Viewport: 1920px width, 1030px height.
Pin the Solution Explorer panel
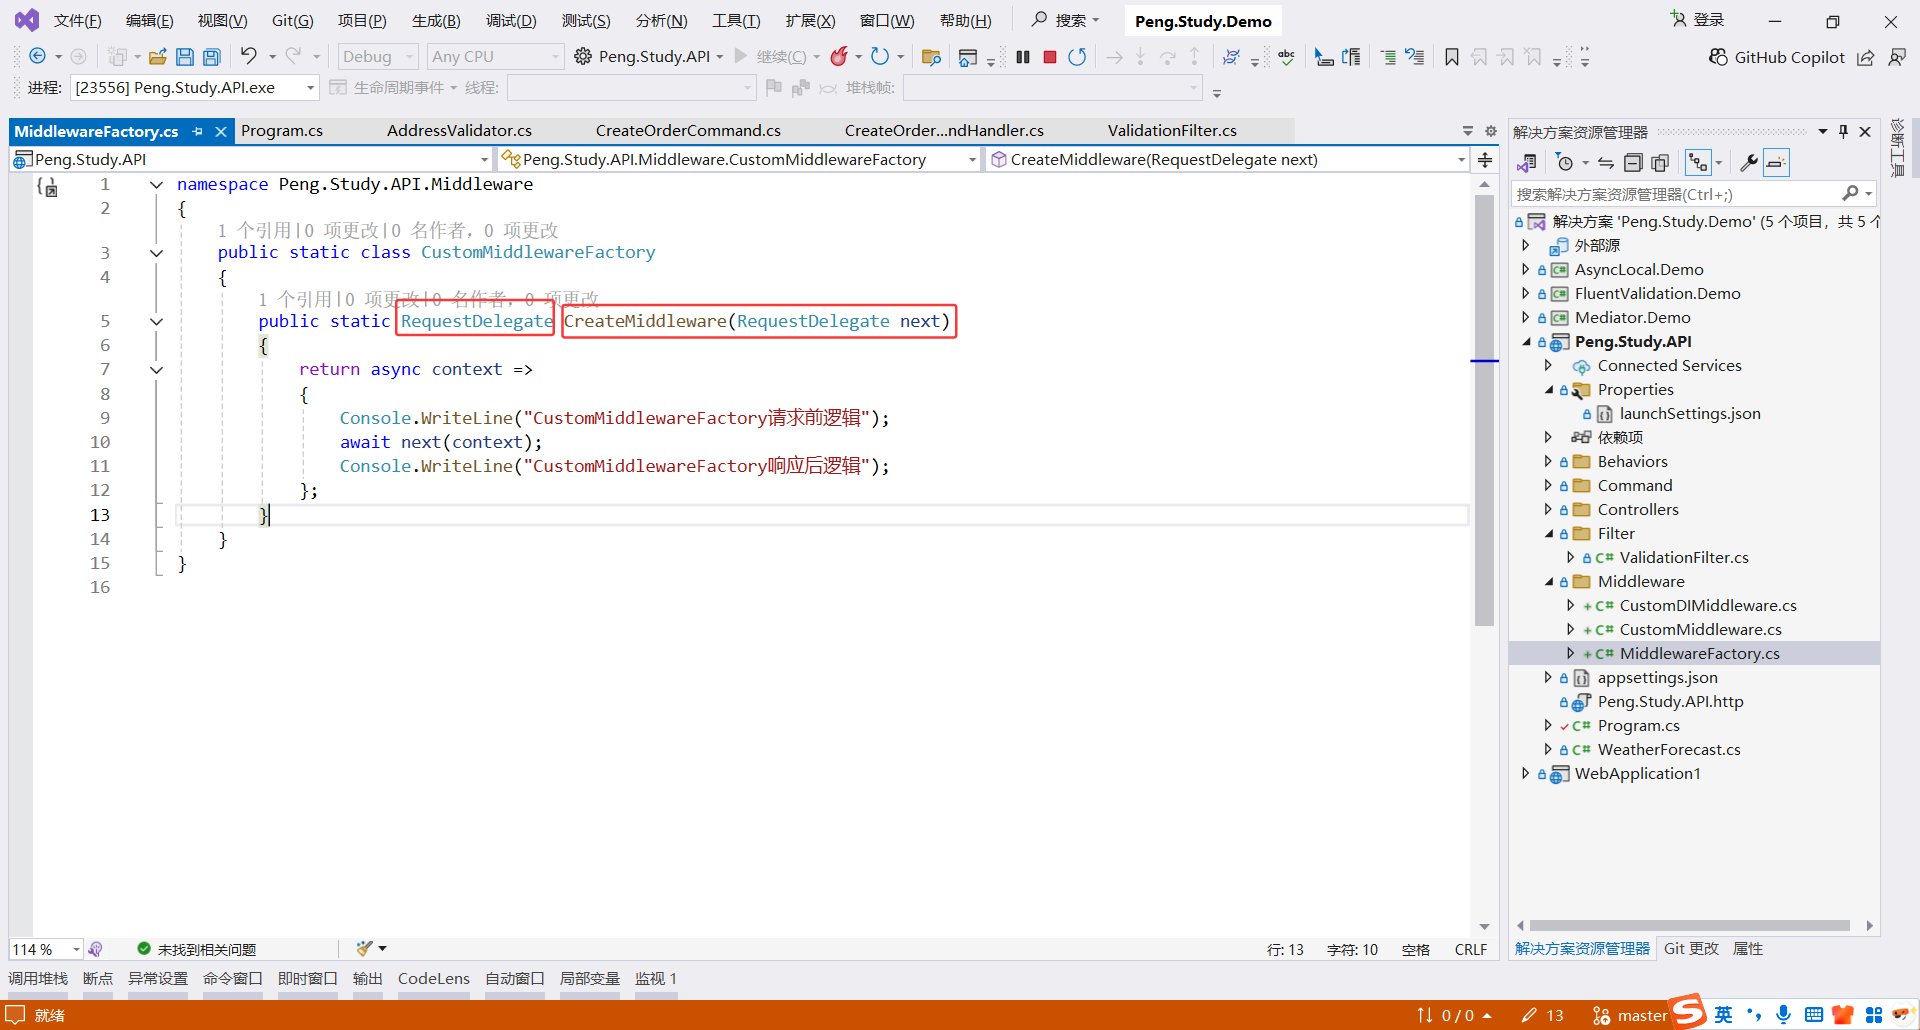point(1843,132)
